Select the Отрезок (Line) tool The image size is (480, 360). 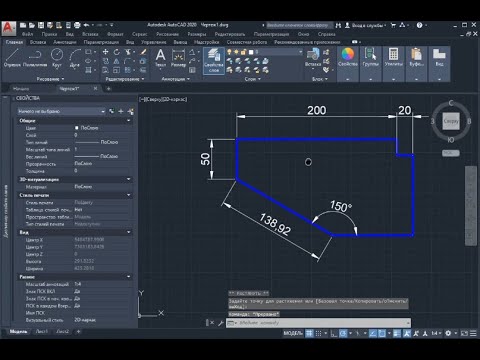(12, 58)
